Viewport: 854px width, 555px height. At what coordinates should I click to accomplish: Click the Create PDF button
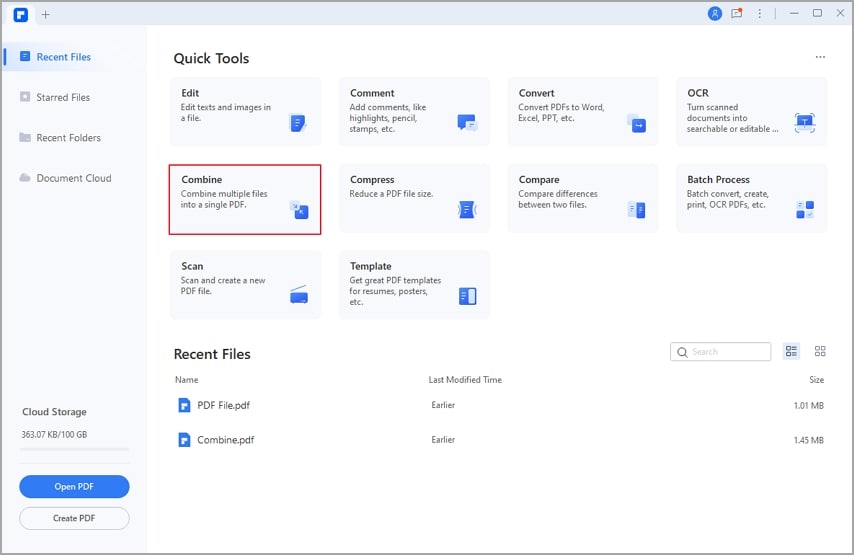click(x=74, y=518)
